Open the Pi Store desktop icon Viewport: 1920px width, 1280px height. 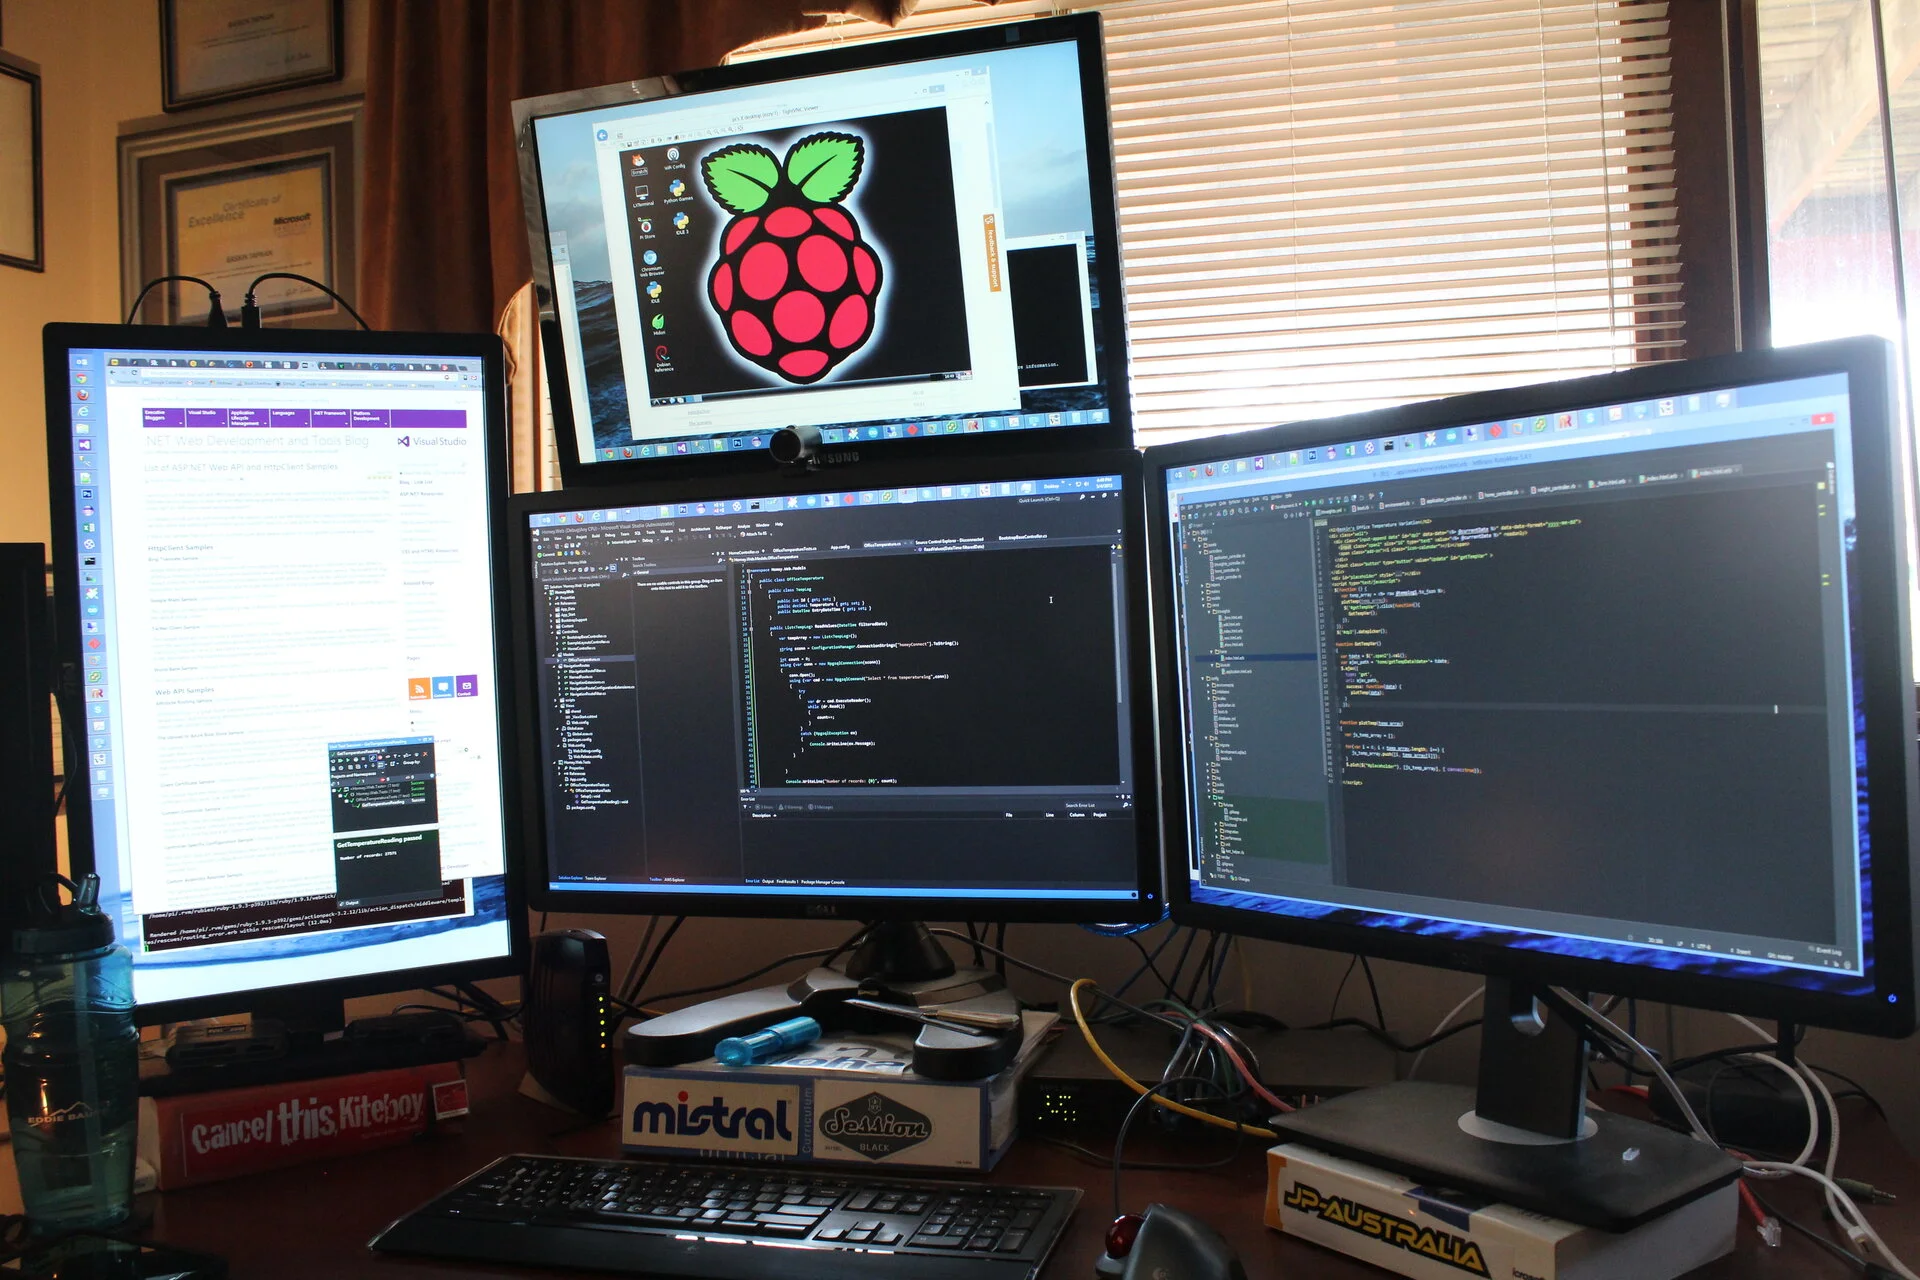646,227
